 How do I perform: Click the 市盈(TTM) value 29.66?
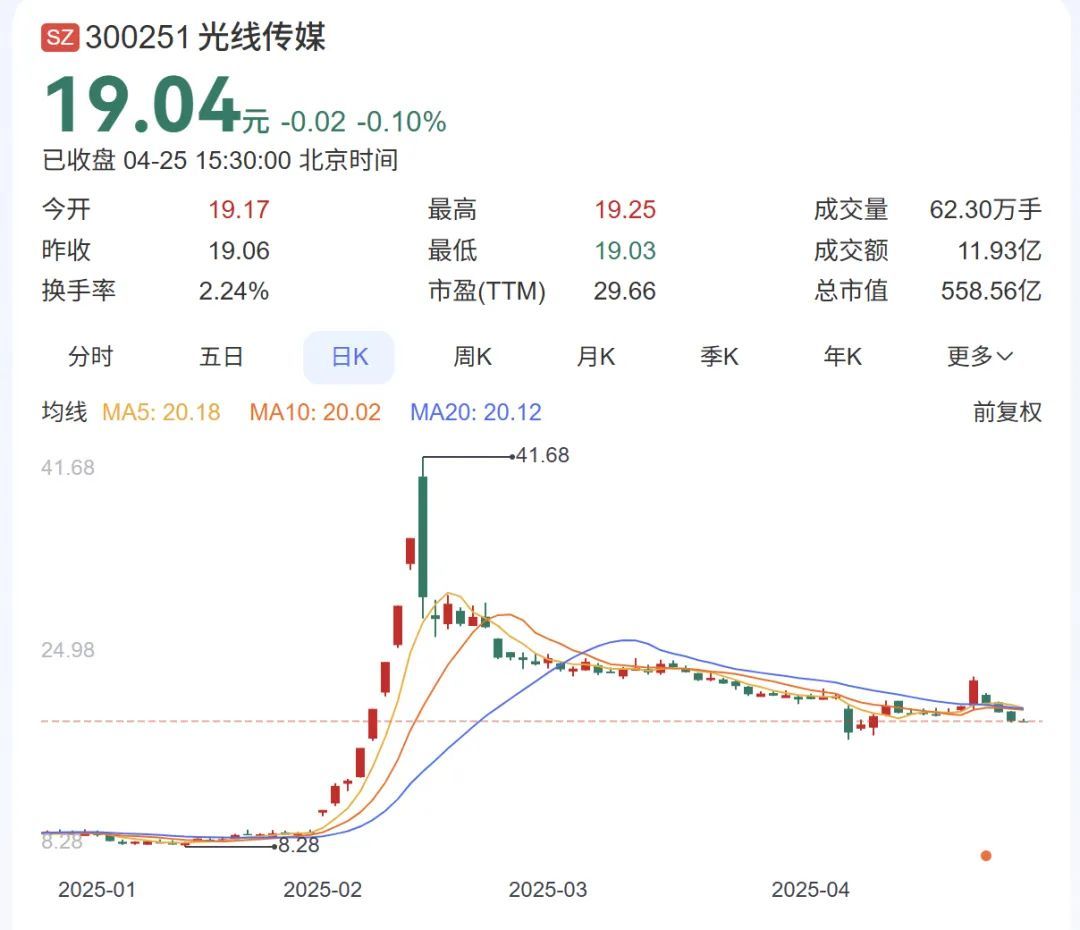[625, 291]
